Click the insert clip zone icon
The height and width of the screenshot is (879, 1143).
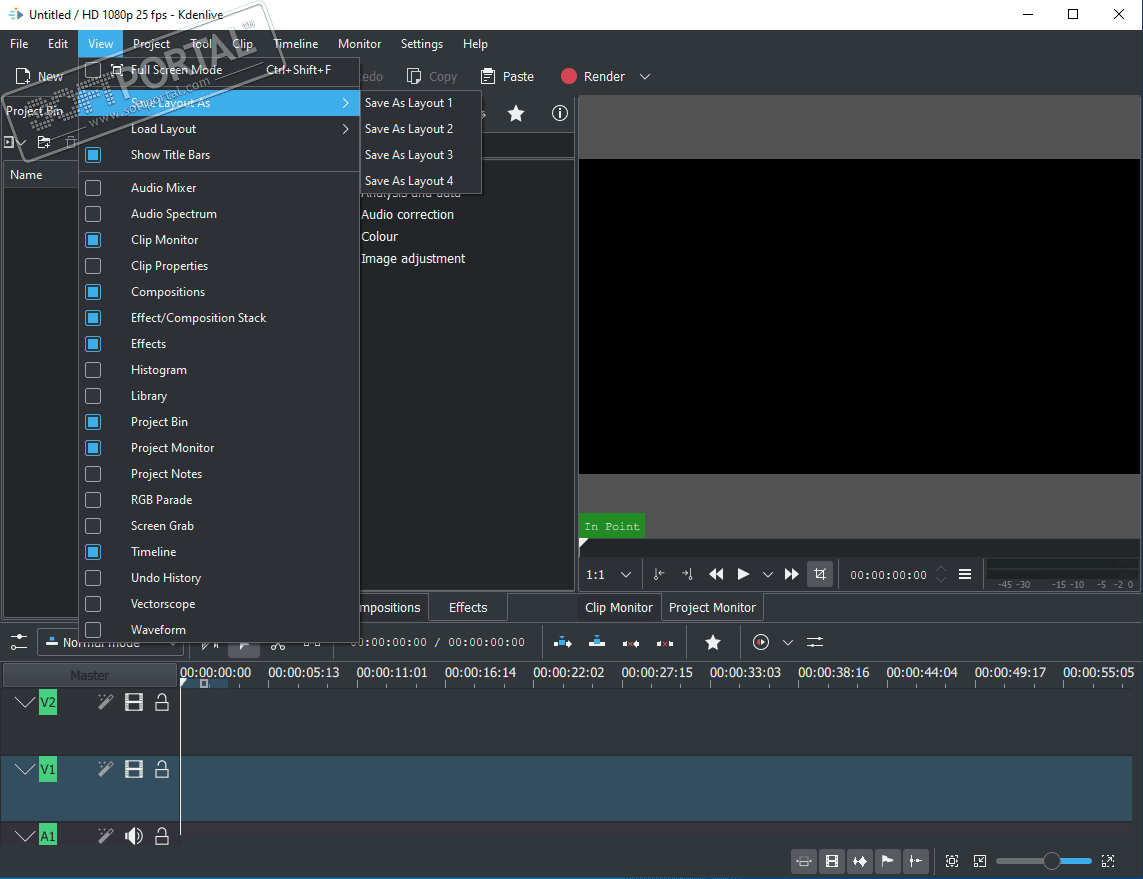tap(563, 642)
